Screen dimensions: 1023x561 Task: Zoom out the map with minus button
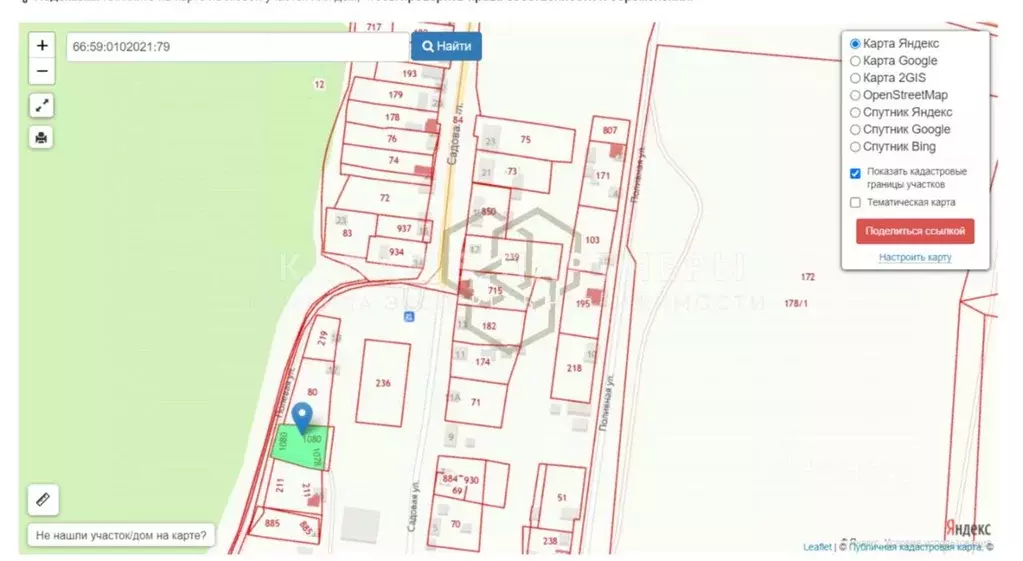[42, 71]
